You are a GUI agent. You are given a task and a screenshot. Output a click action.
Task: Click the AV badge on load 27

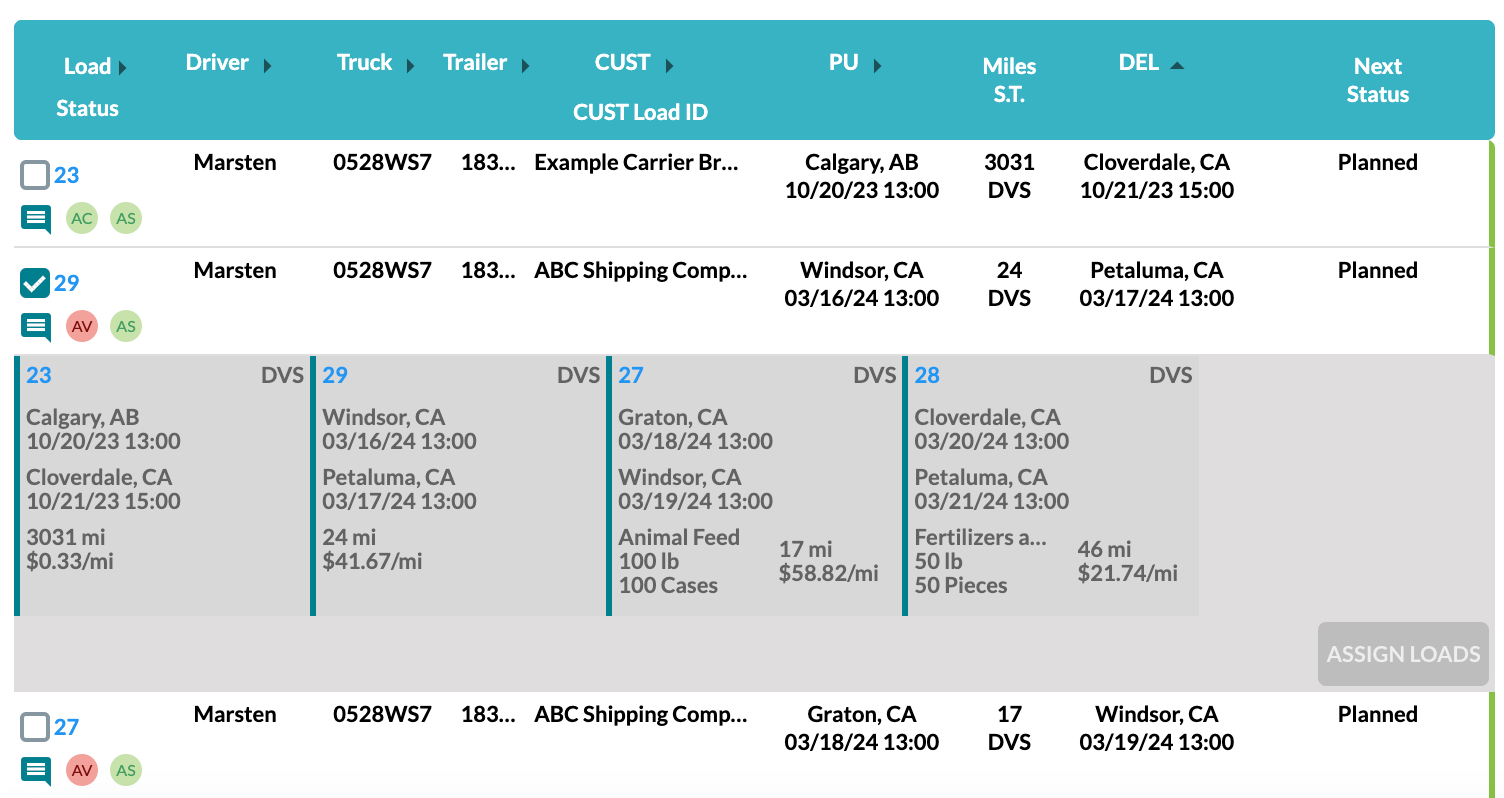click(82, 770)
